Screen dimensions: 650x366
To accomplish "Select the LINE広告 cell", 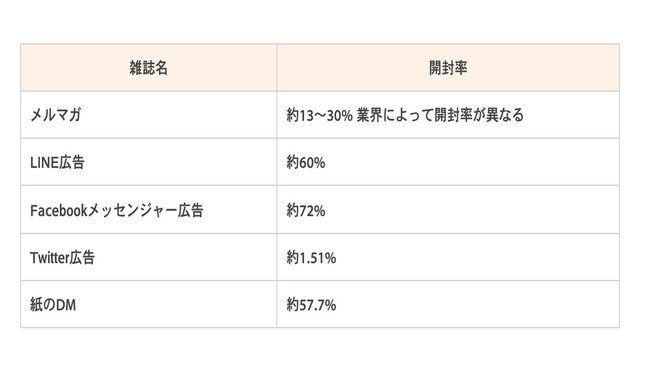I will point(148,162).
